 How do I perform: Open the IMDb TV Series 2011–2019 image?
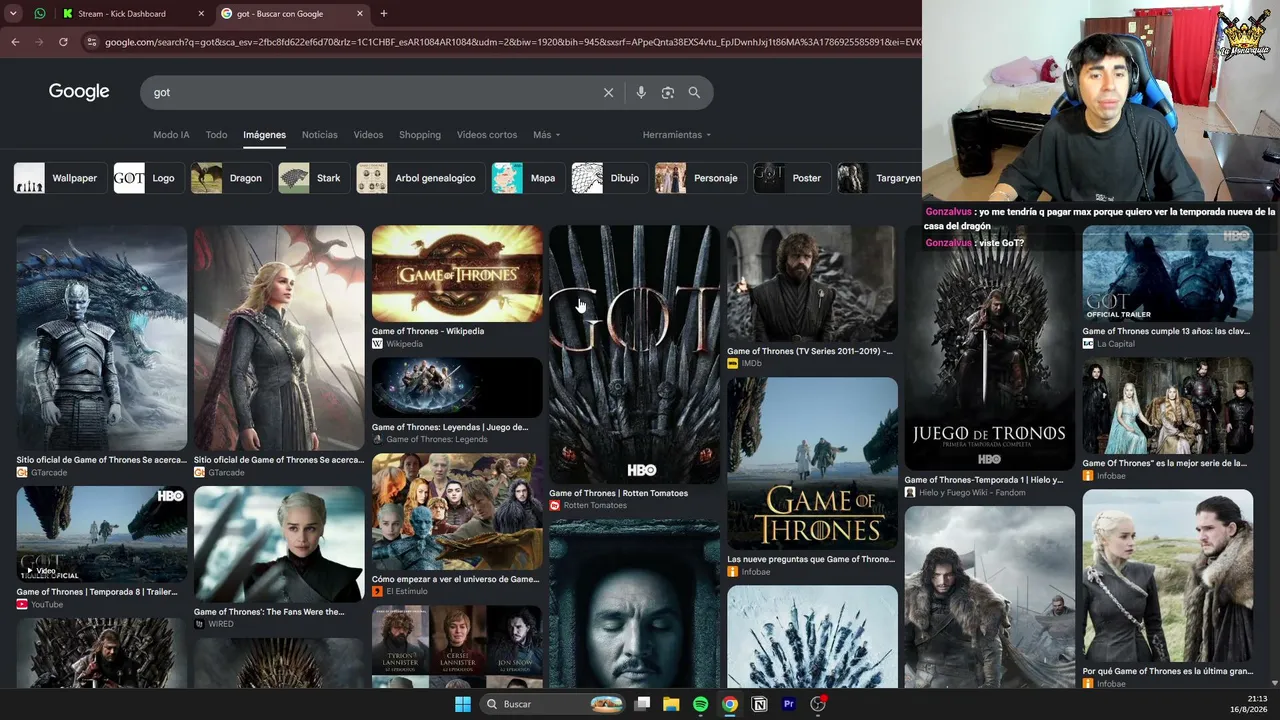click(812, 283)
